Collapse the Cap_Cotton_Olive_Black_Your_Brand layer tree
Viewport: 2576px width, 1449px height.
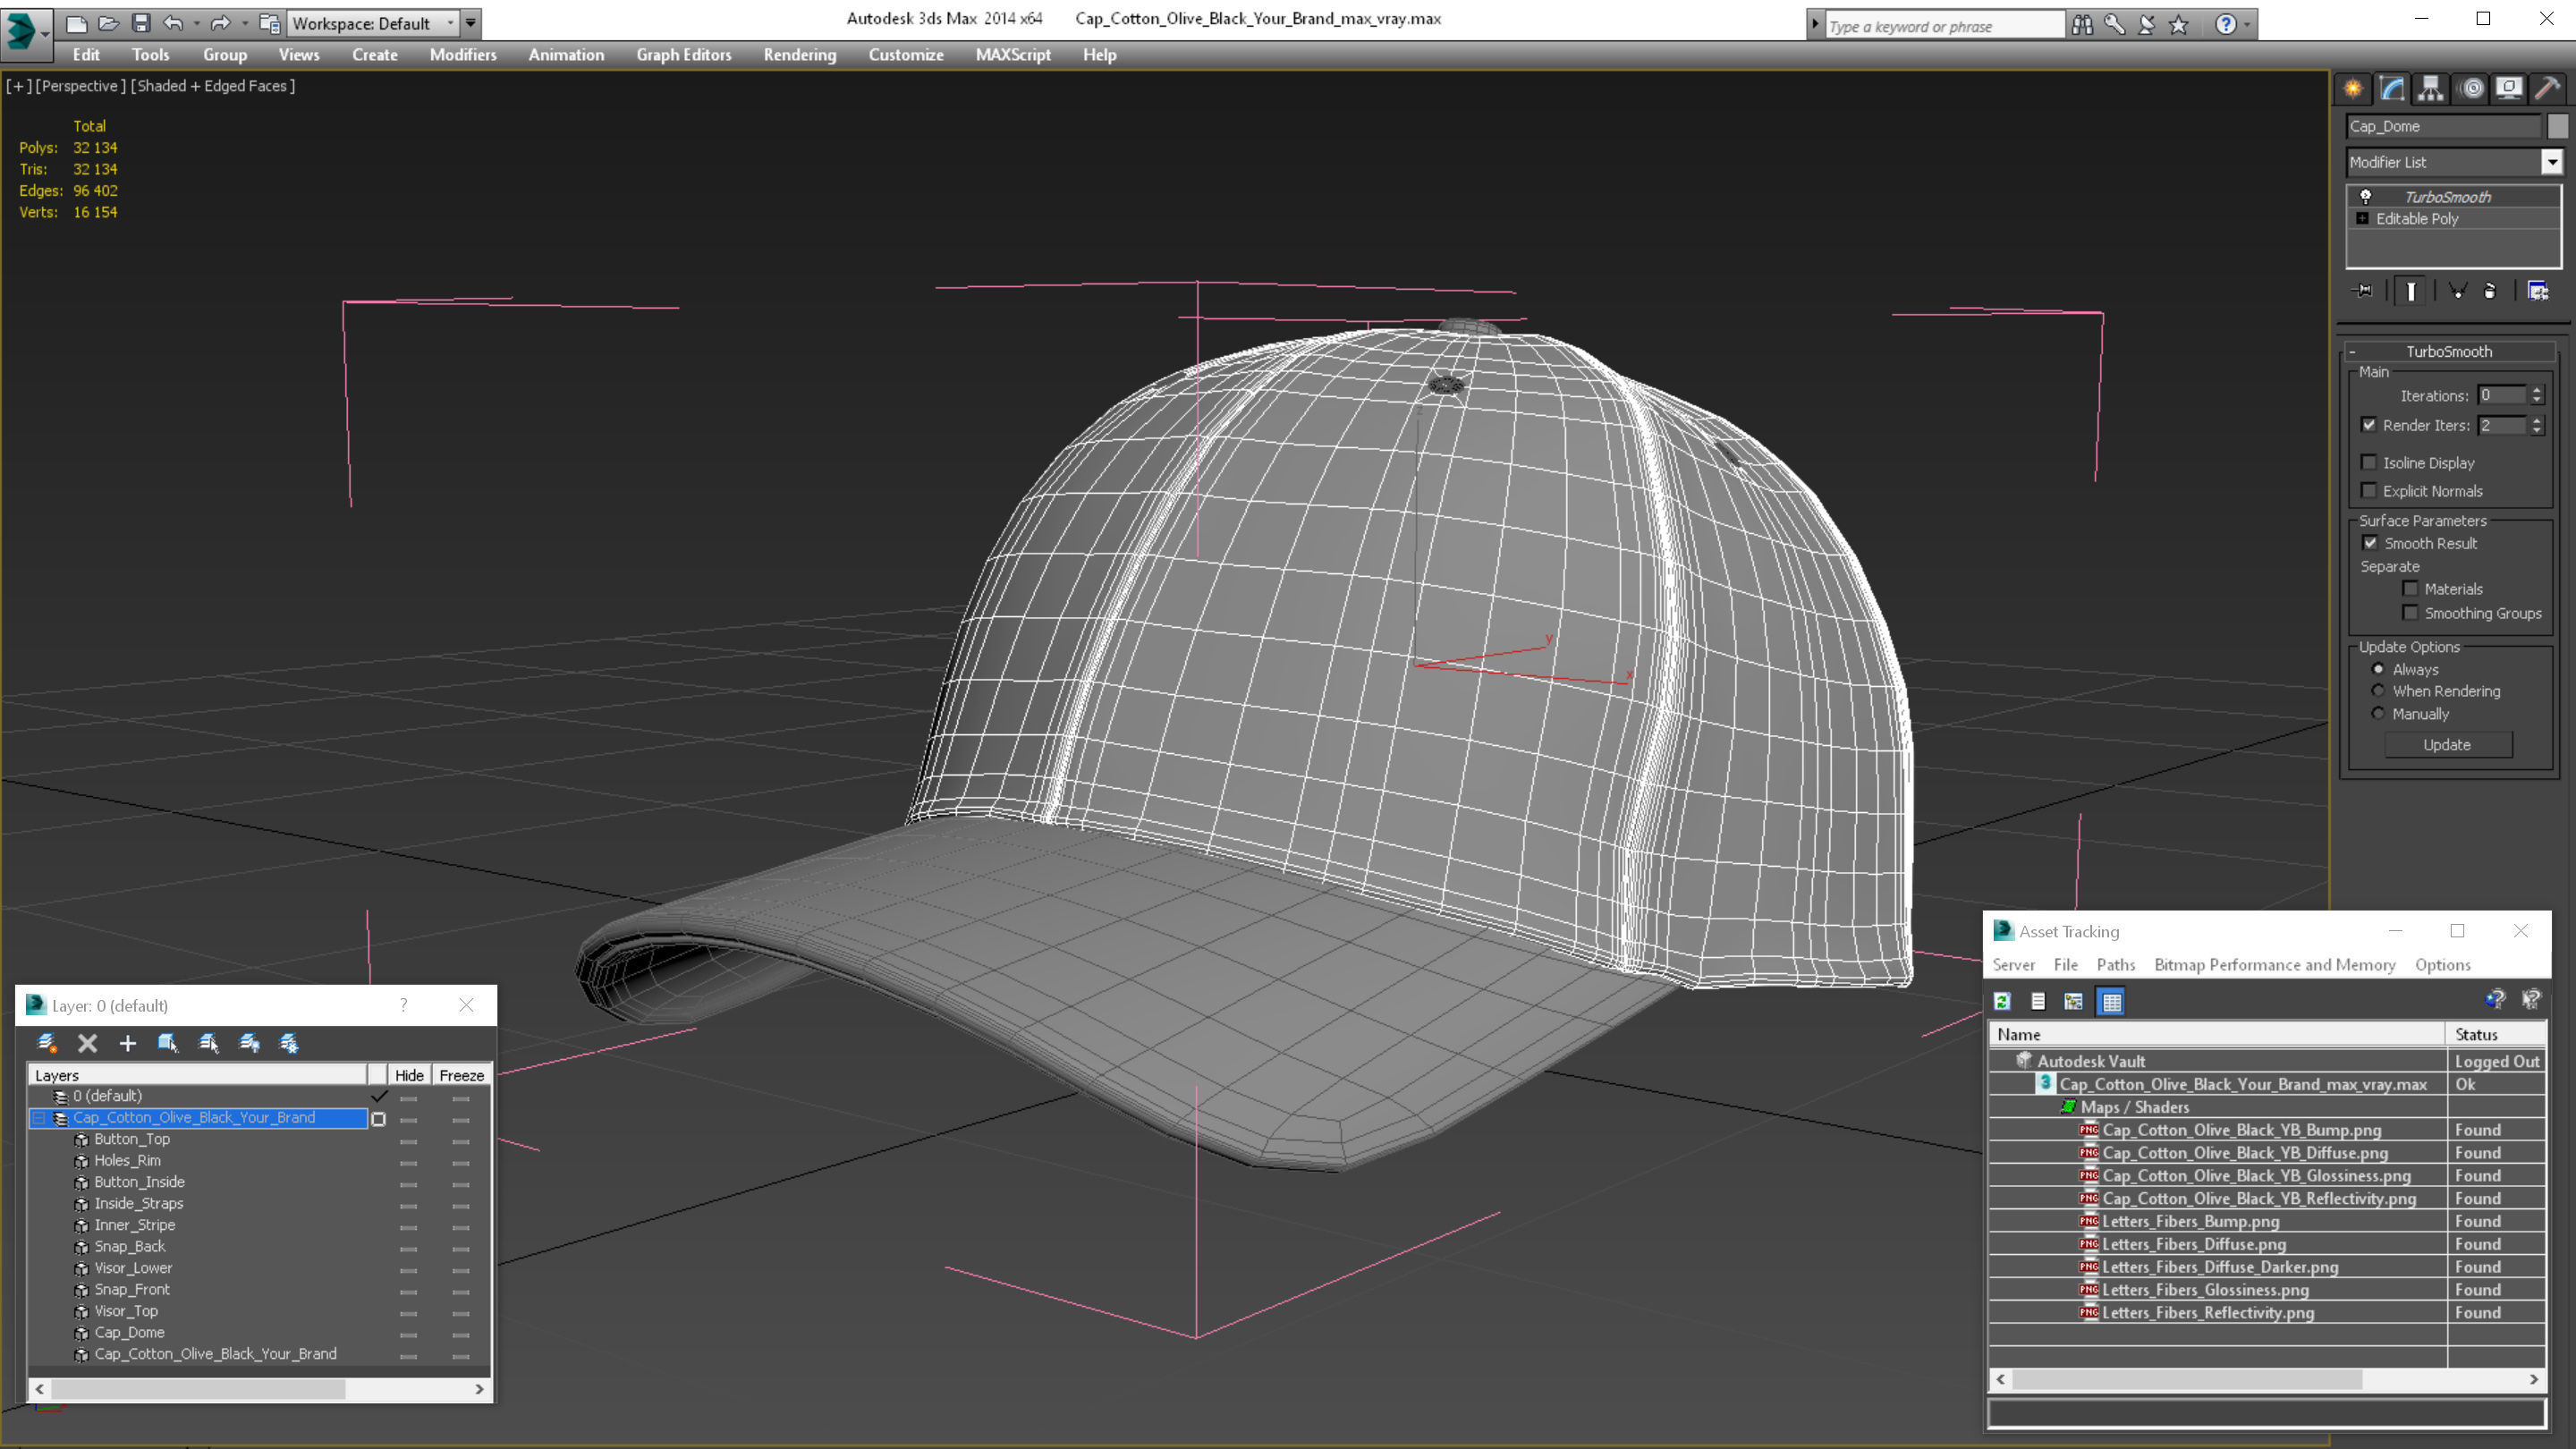[39, 1118]
